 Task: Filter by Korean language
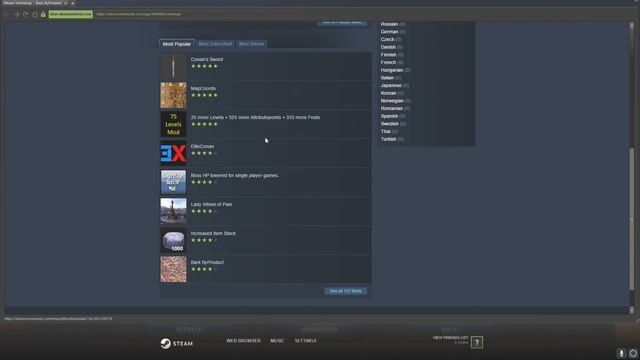pyautogui.click(x=389, y=93)
